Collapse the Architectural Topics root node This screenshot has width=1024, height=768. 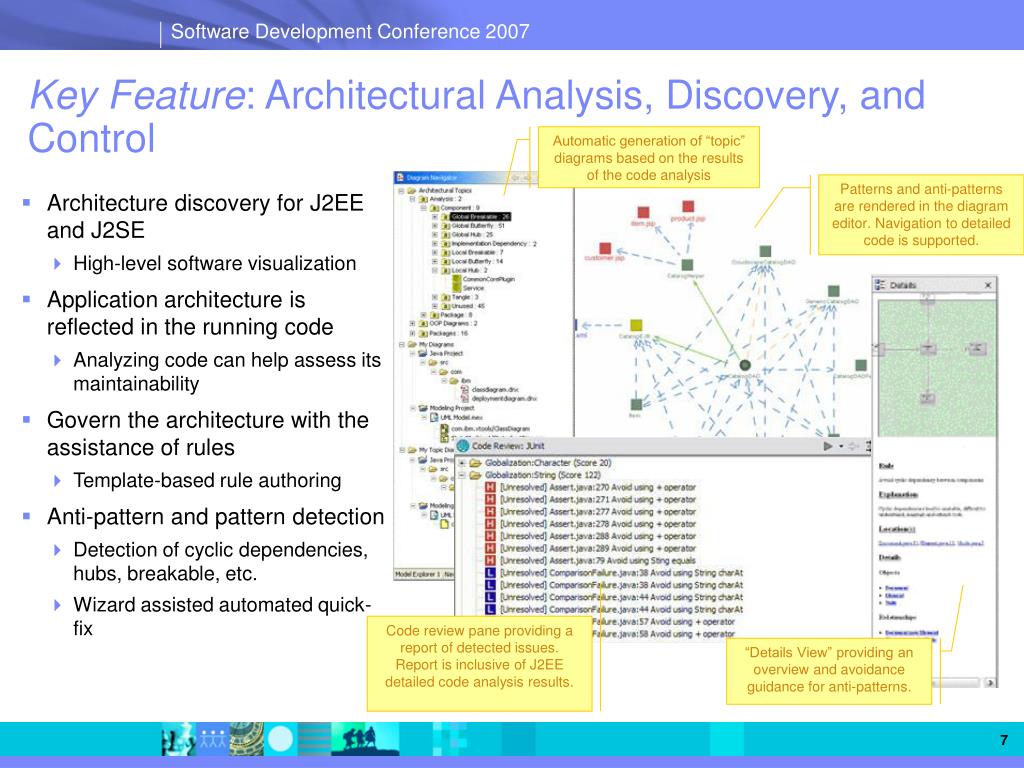coord(402,191)
